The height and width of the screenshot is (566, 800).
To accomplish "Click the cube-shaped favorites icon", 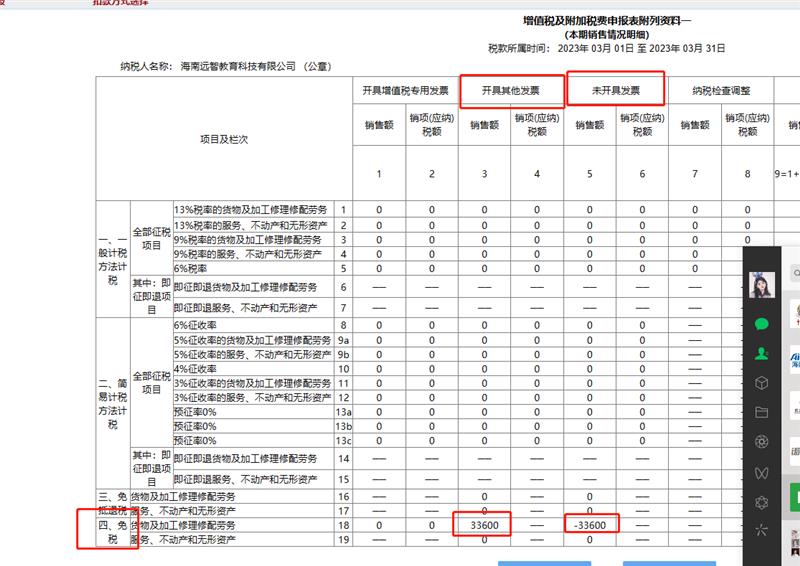I will (761, 382).
